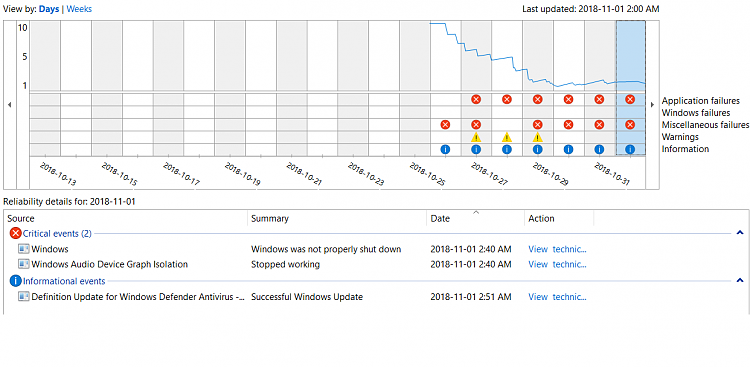Open View technical details for Audio Device Graph Isolation

[557, 264]
